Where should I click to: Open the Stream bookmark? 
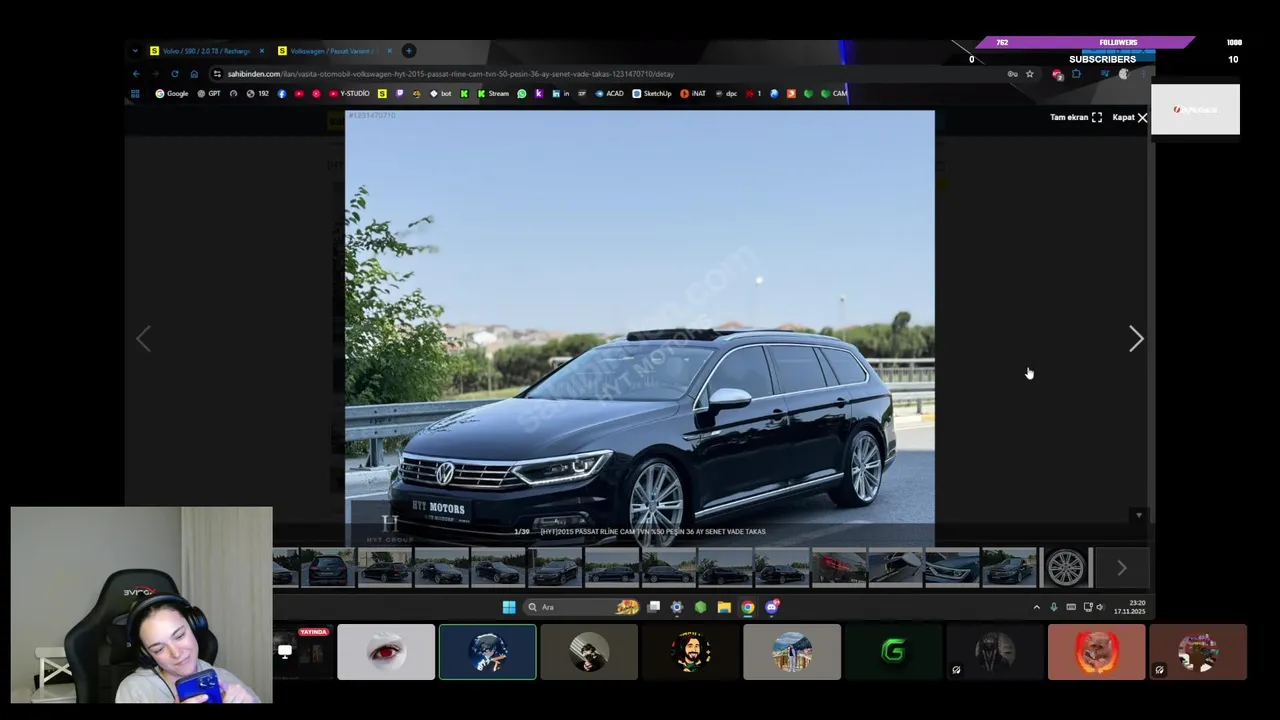(x=493, y=94)
